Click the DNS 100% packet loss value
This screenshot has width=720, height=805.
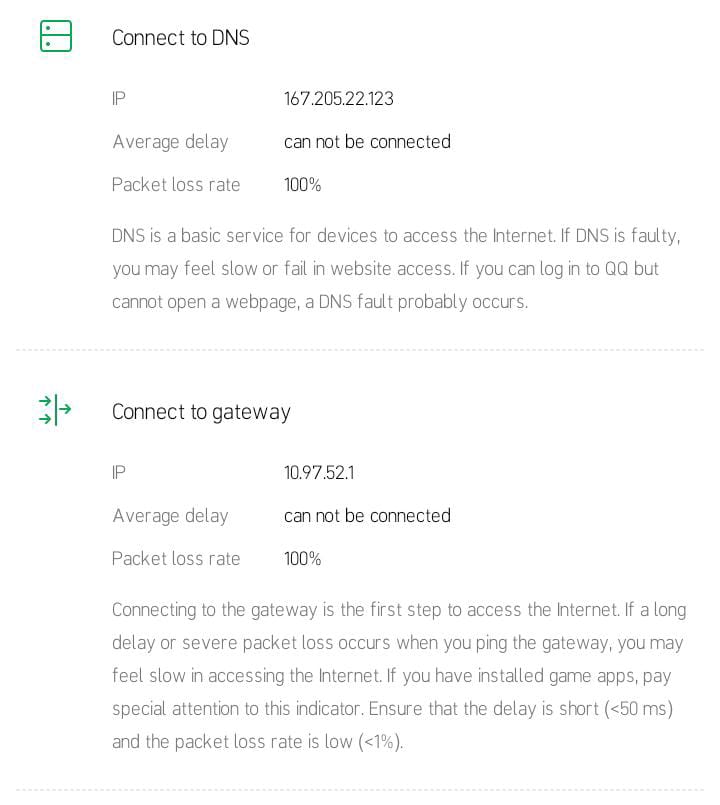[302, 185]
